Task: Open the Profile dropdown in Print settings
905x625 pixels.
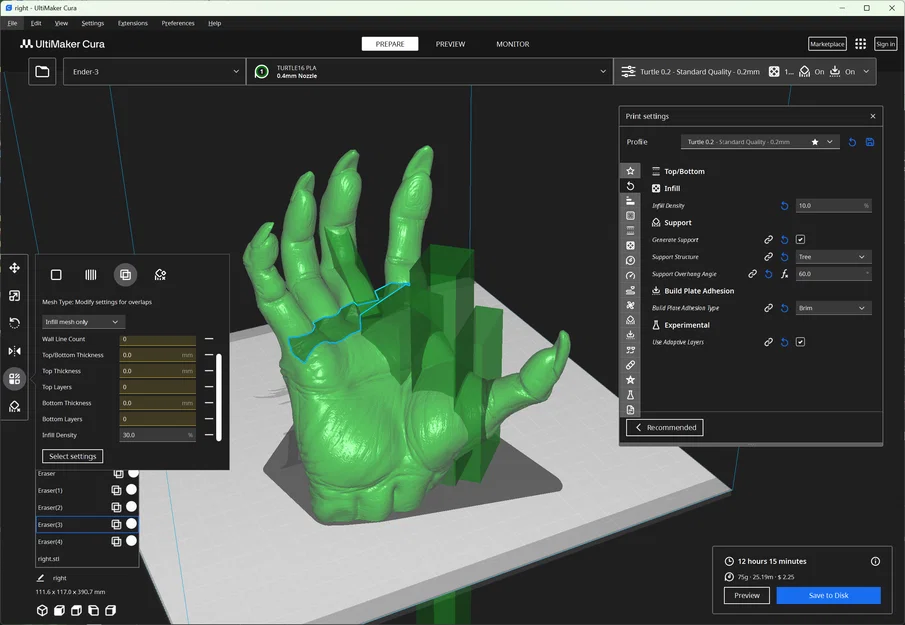Action: click(x=760, y=142)
